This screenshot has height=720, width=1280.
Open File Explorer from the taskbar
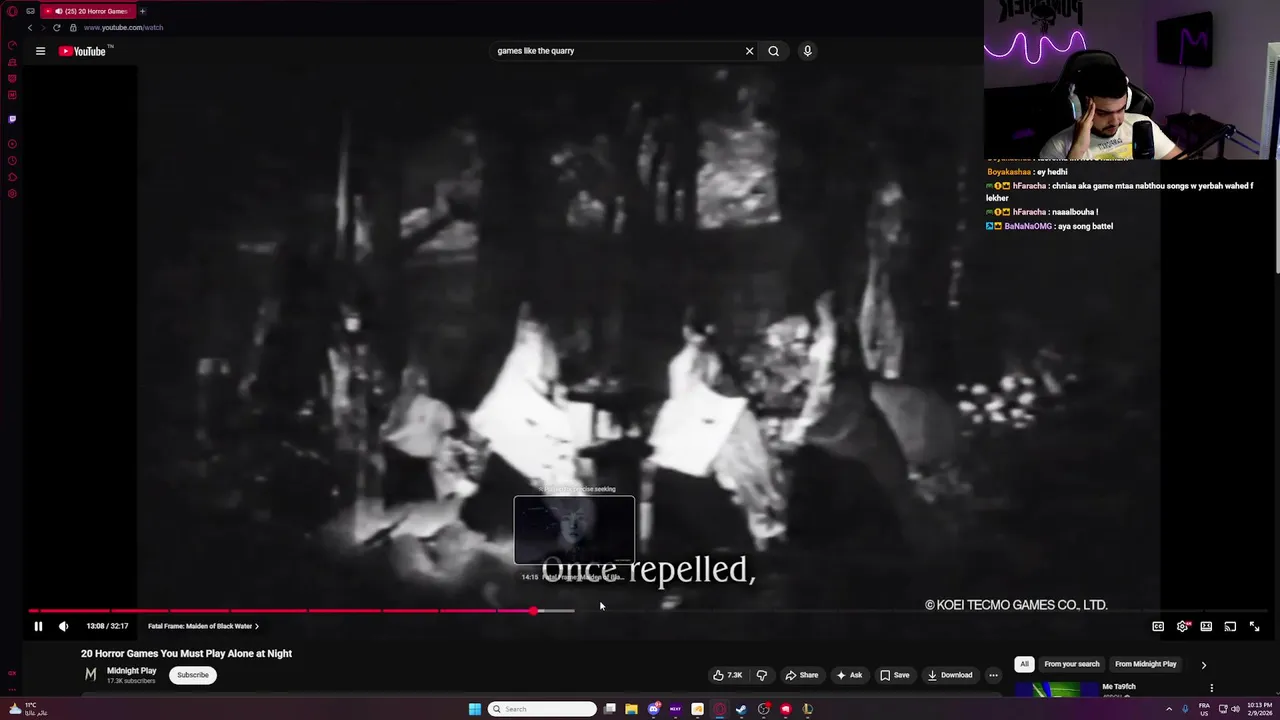tap(631, 709)
